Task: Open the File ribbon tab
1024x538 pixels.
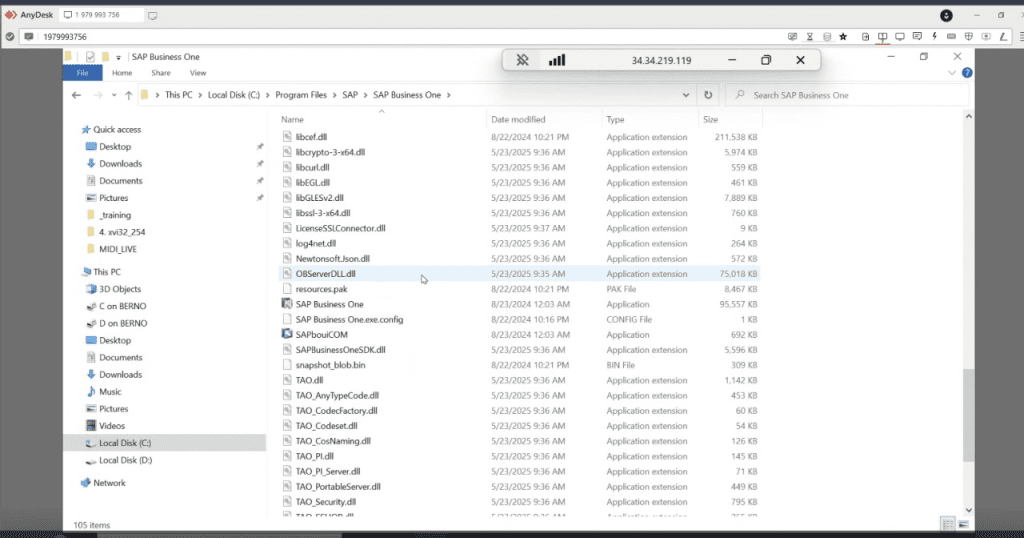Action: click(82, 72)
